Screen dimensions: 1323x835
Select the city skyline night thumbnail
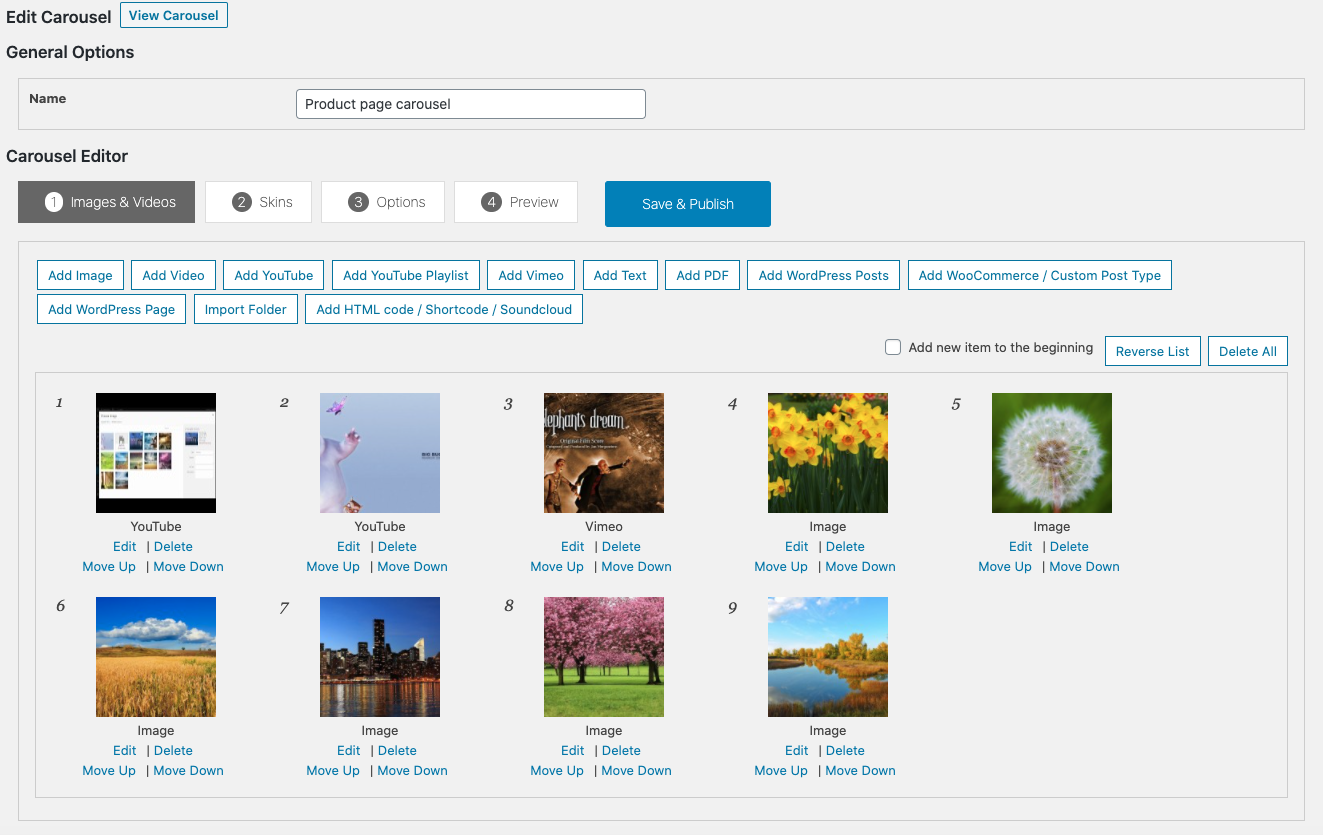tap(379, 657)
